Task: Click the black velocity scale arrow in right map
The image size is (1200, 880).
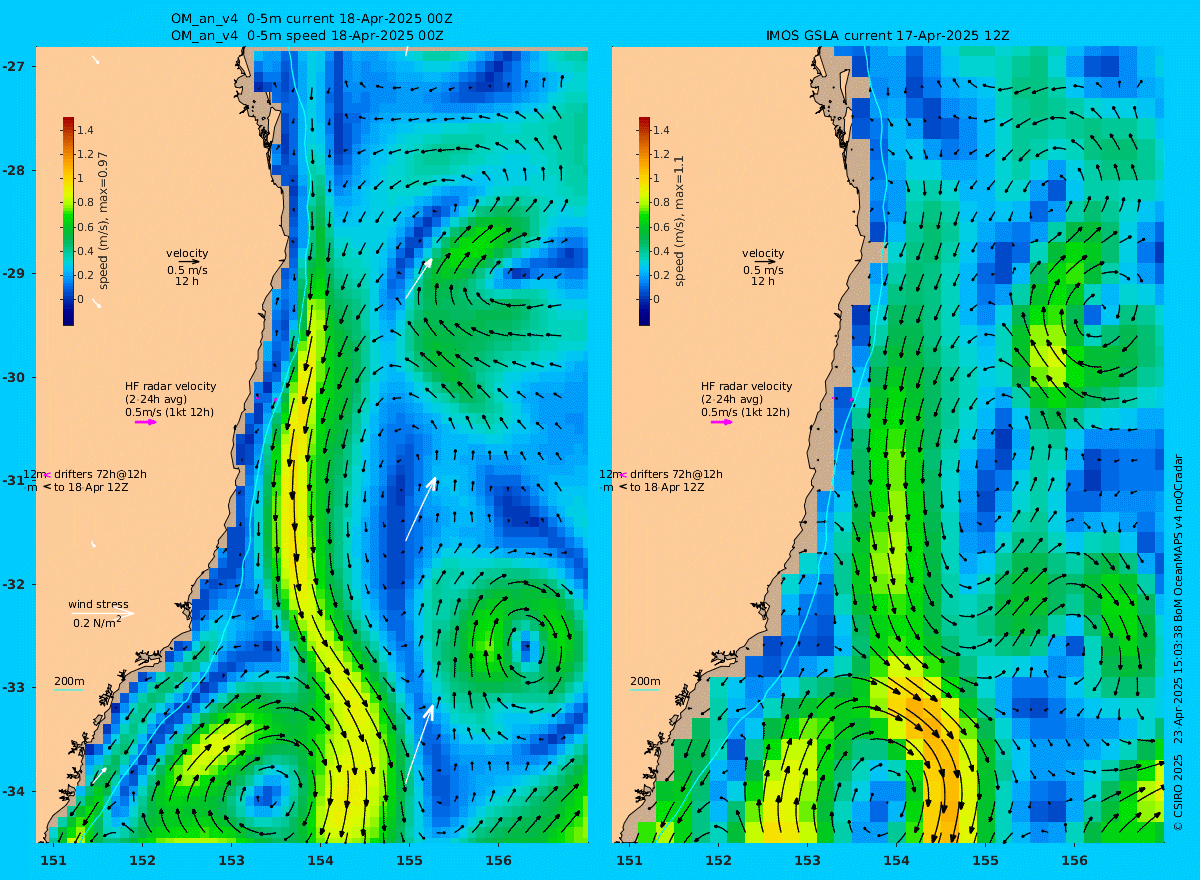Action: pyautogui.click(x=766, y=262)
